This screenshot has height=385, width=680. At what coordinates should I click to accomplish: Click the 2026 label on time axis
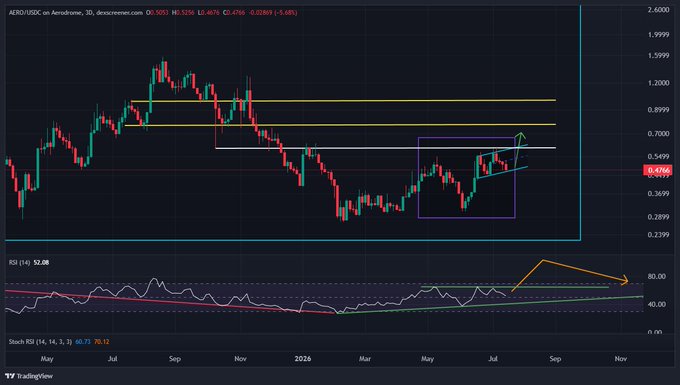pyautogui.click(x=303, y=359)
